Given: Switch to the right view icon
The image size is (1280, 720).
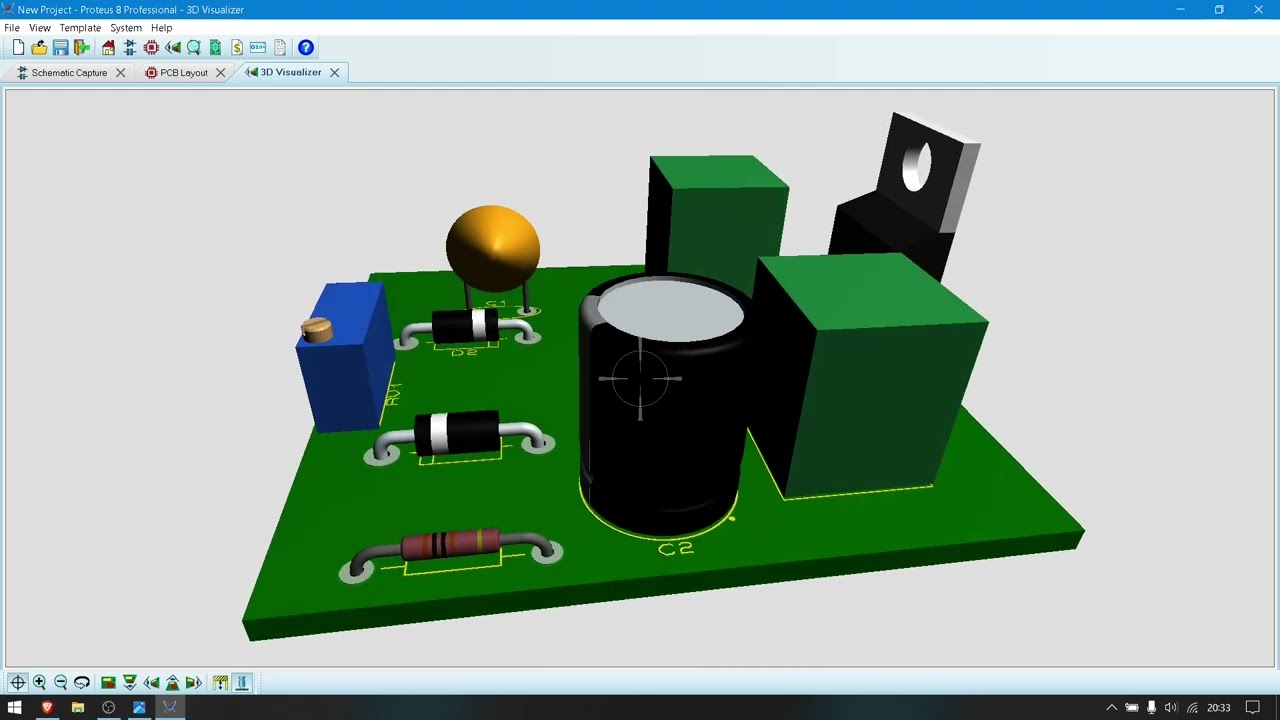Looking at the screenshot, I should point(194,682).
